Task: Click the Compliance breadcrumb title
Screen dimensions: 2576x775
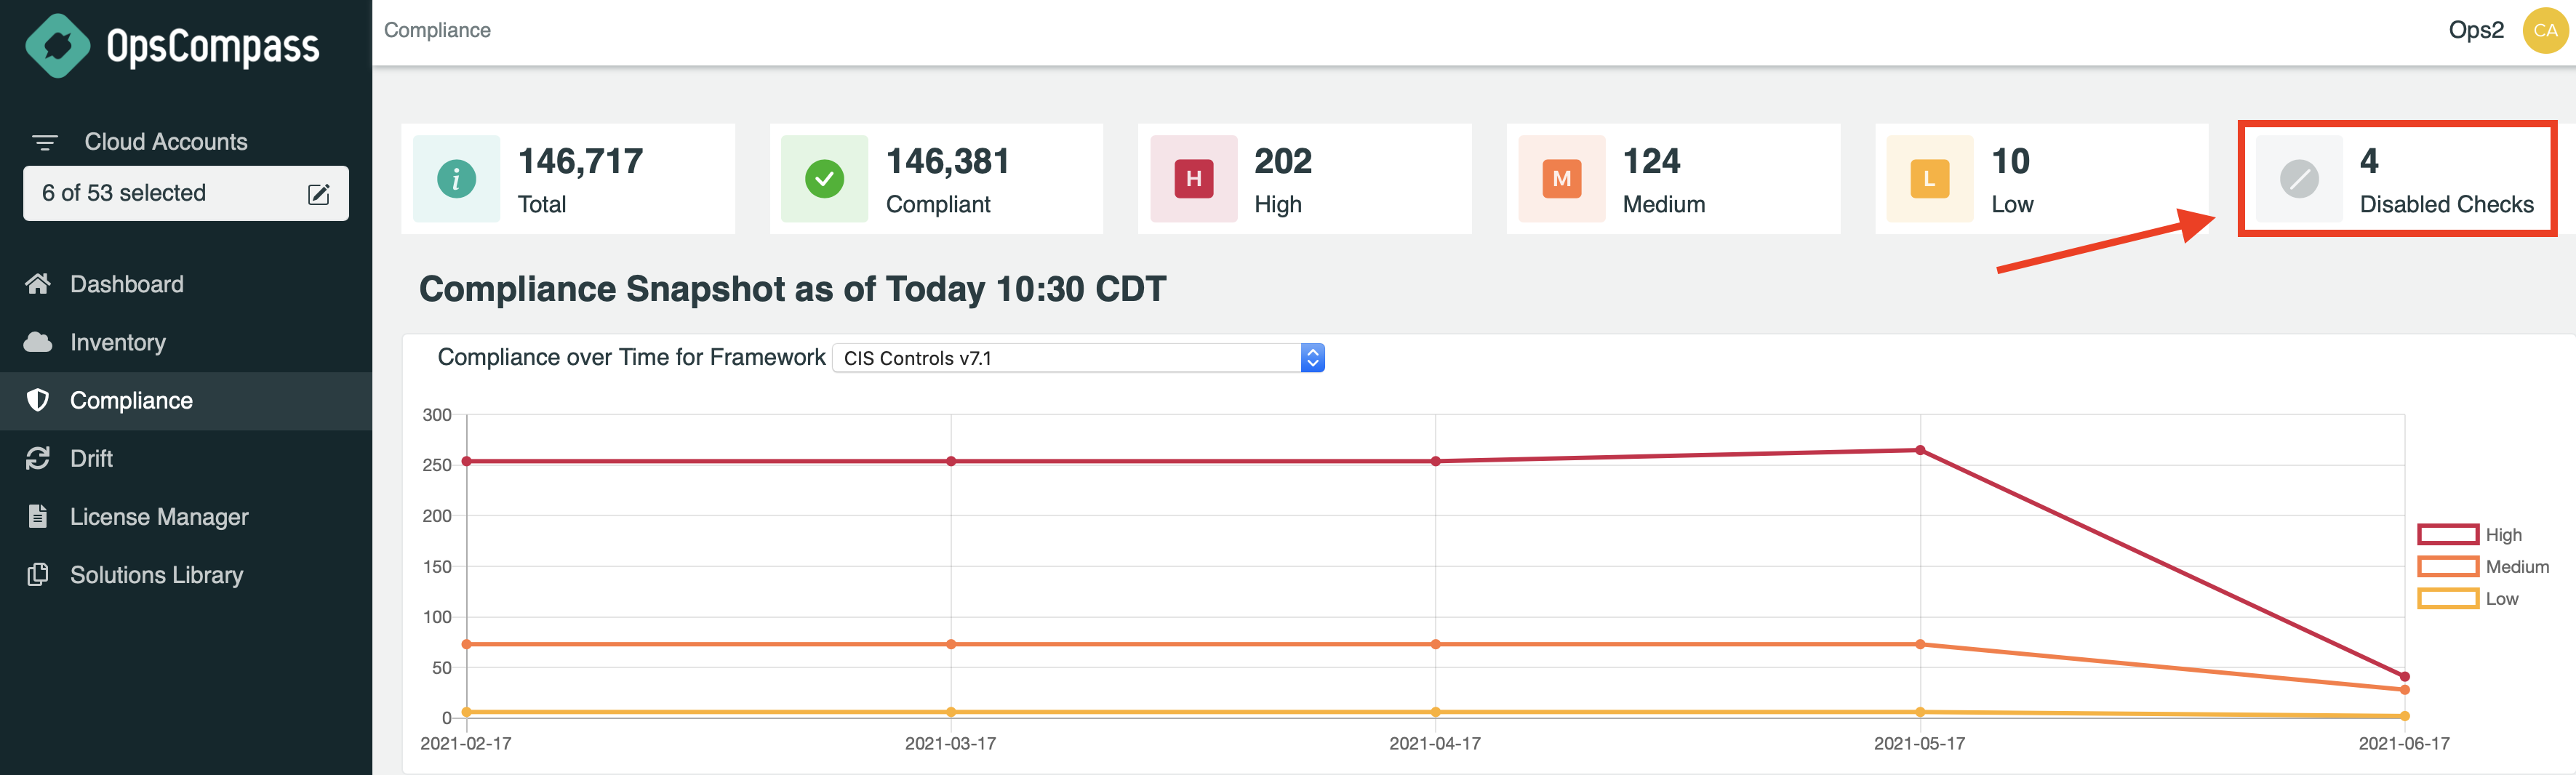Action: click(437, 30)
